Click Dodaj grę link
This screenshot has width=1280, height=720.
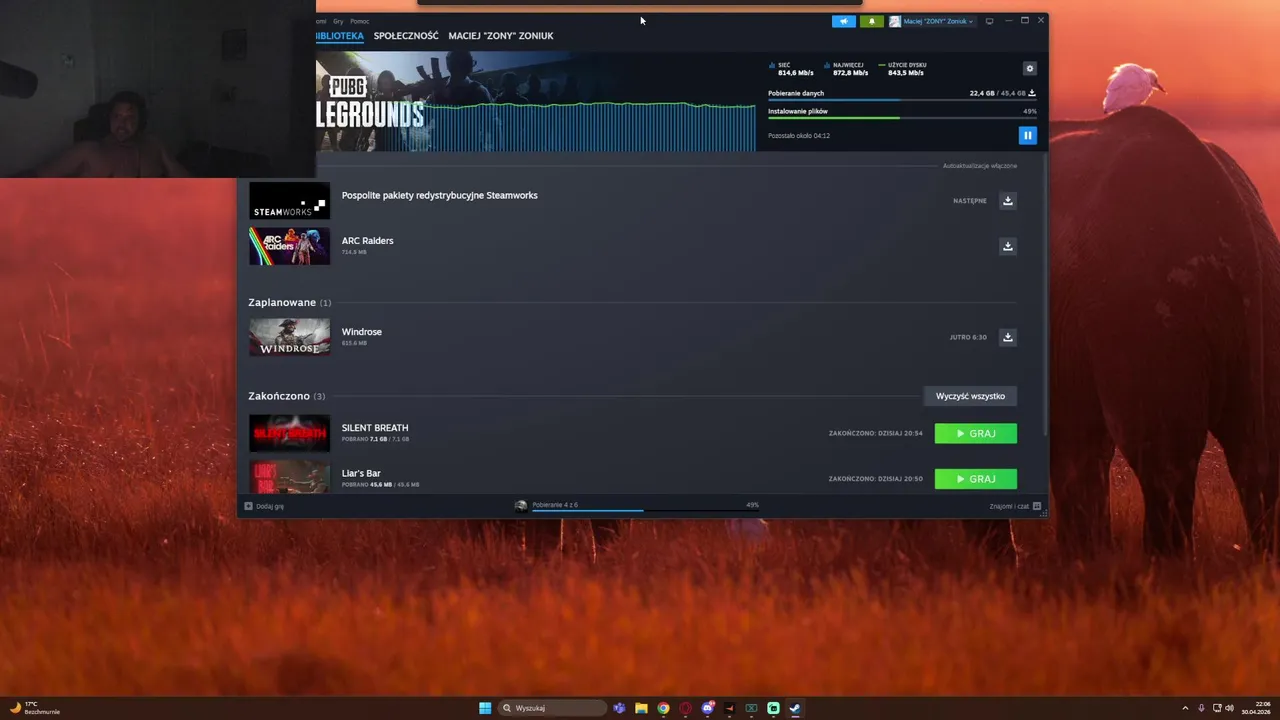(270, 506)
